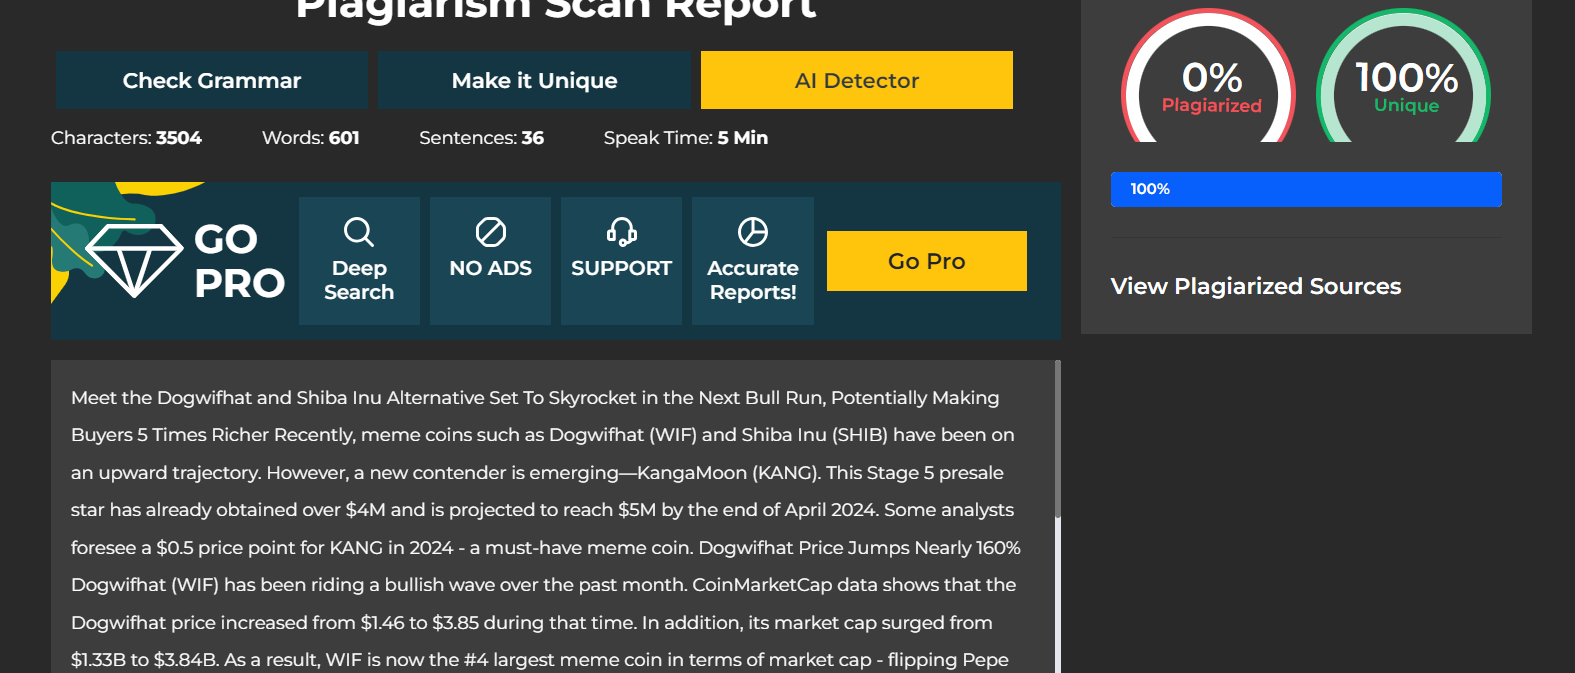Click the Accurate Reports pie chart icon
Viewport: 1575px width, 673px height.
pos(753,232)
